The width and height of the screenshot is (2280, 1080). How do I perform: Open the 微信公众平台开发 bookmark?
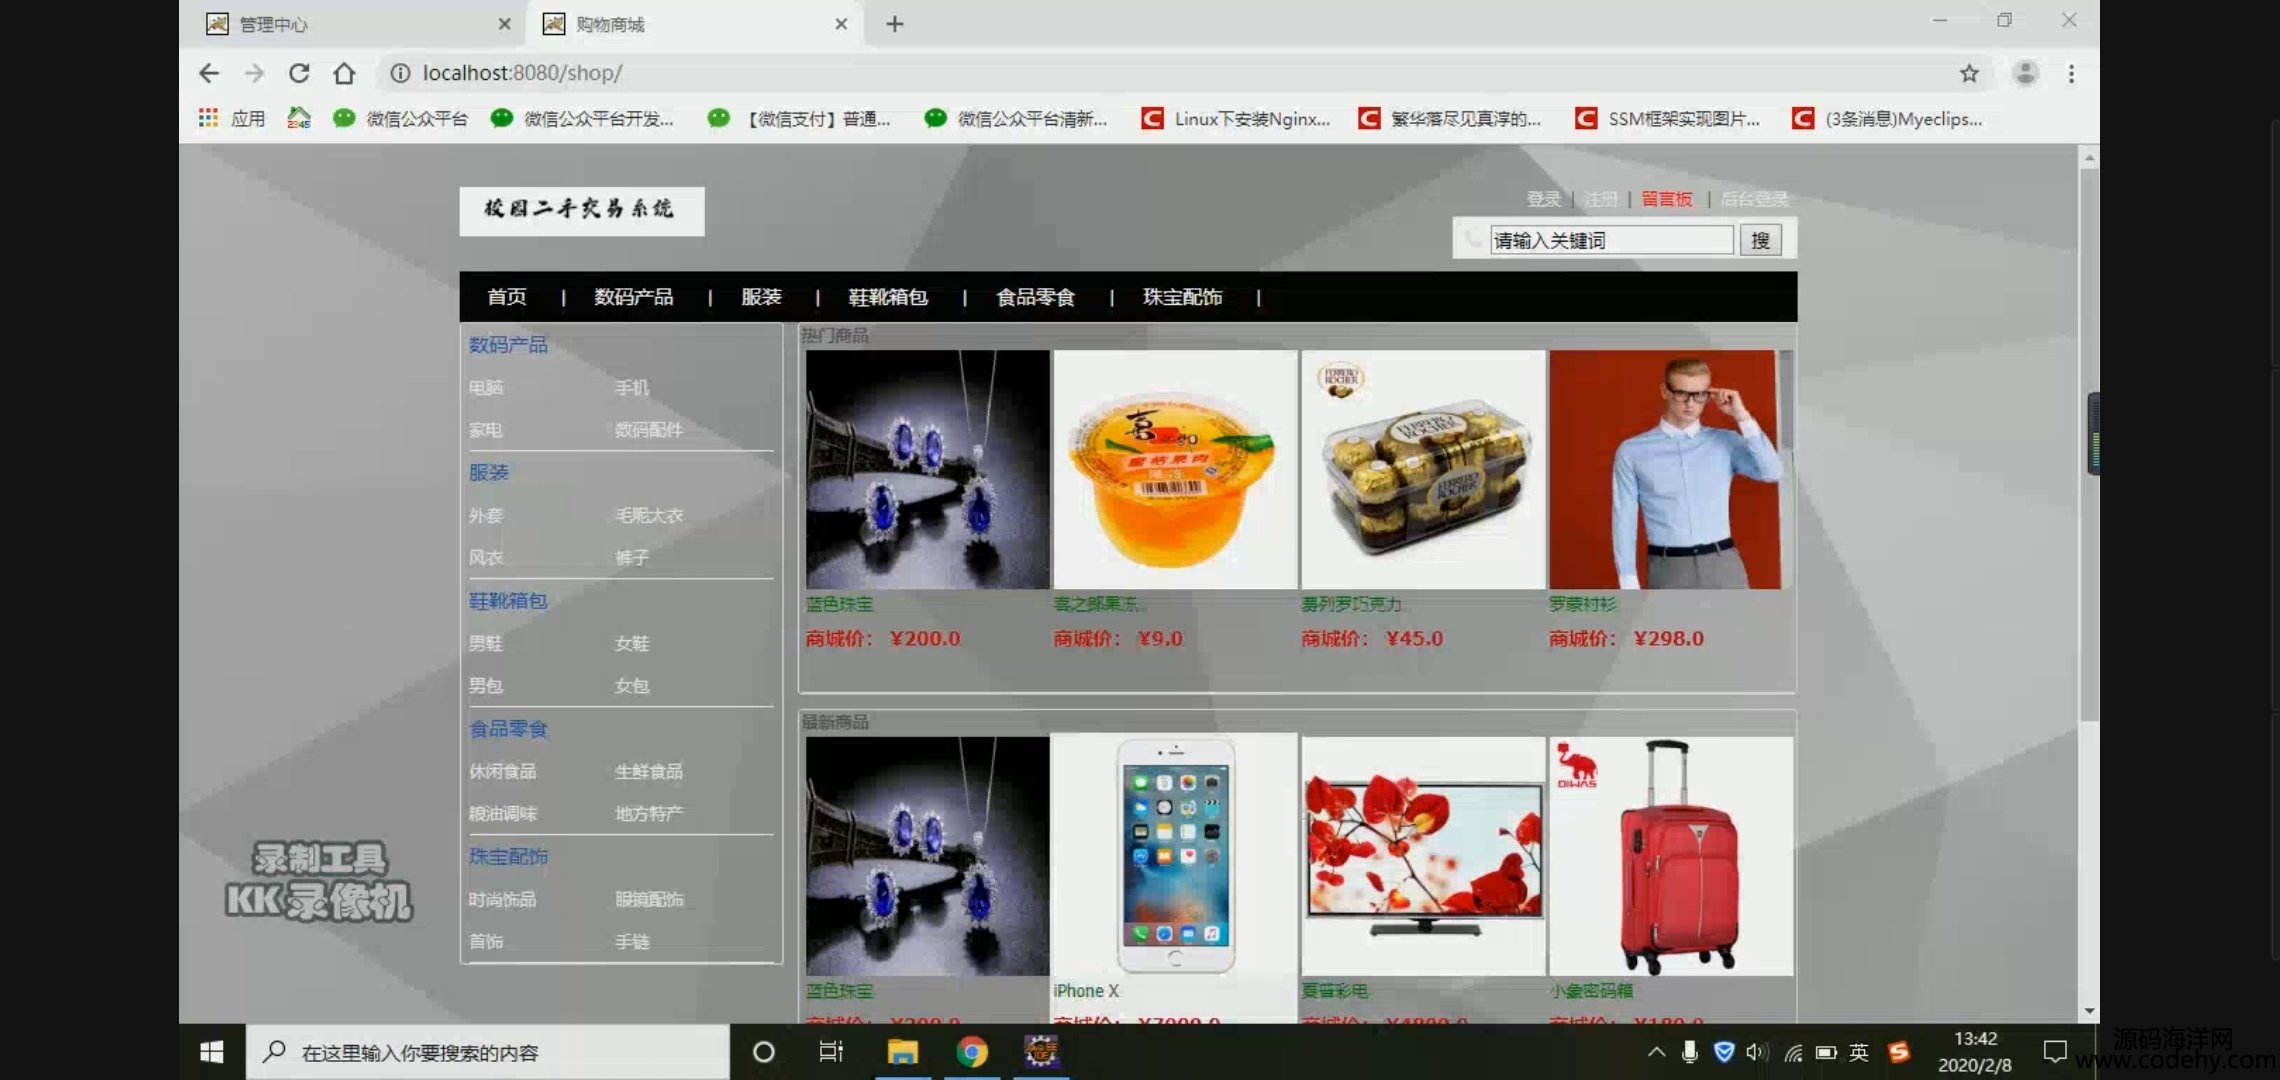coord(582,119)
